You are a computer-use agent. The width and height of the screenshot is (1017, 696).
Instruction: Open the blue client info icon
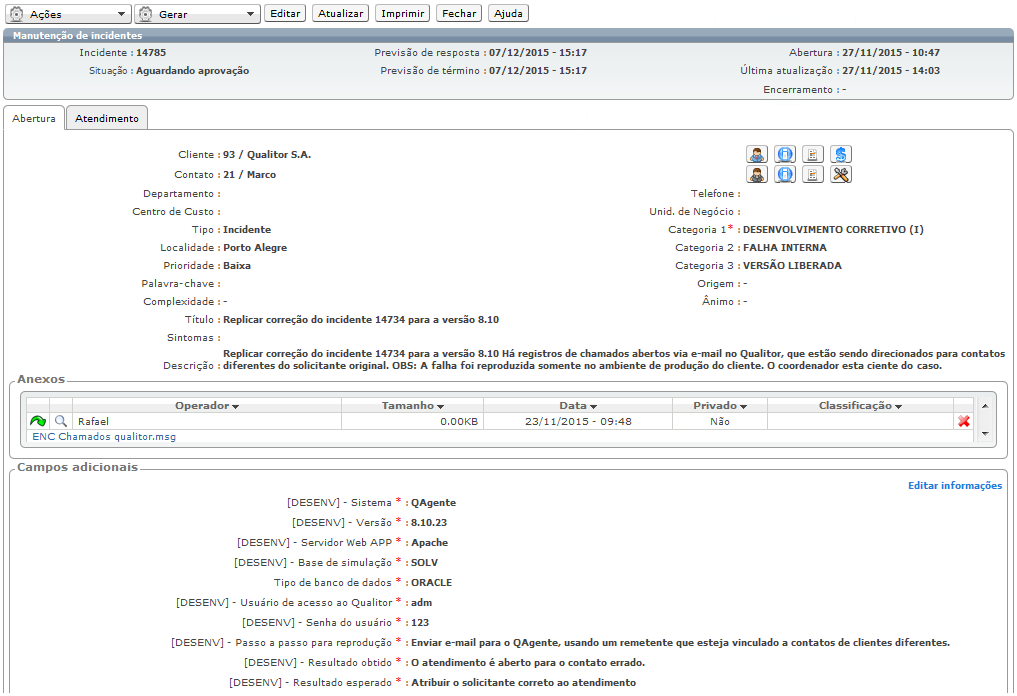pos(785,154)
